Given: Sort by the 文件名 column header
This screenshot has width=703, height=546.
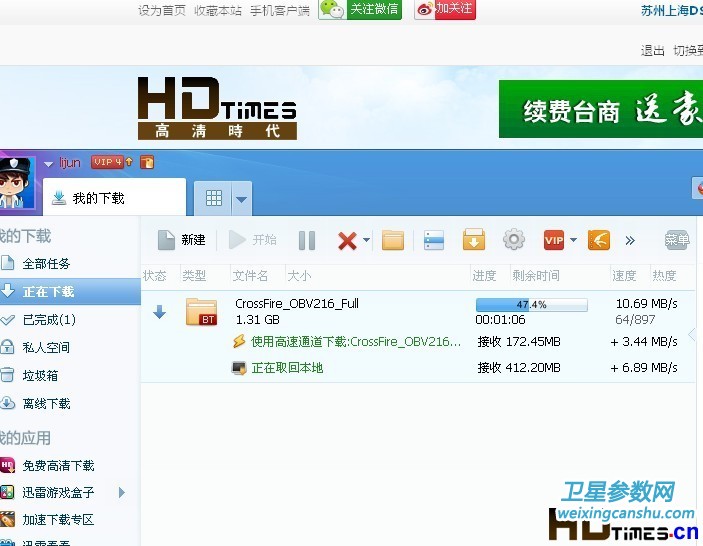Looking at the screenshot, I should point(249,275).
